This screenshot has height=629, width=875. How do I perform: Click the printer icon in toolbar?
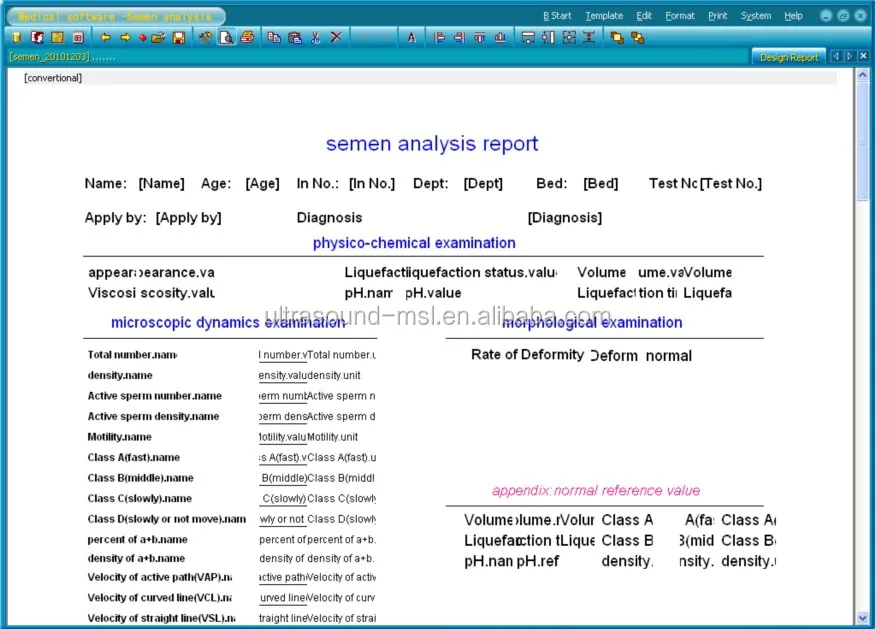(x=247, y=37)
